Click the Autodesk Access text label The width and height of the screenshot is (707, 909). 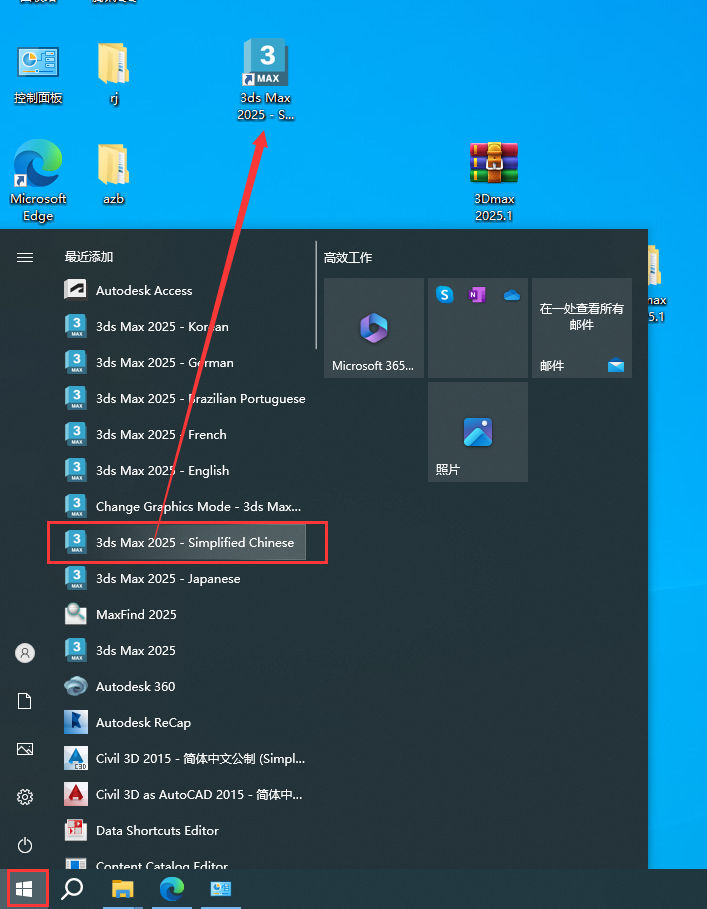coord(144,290)
